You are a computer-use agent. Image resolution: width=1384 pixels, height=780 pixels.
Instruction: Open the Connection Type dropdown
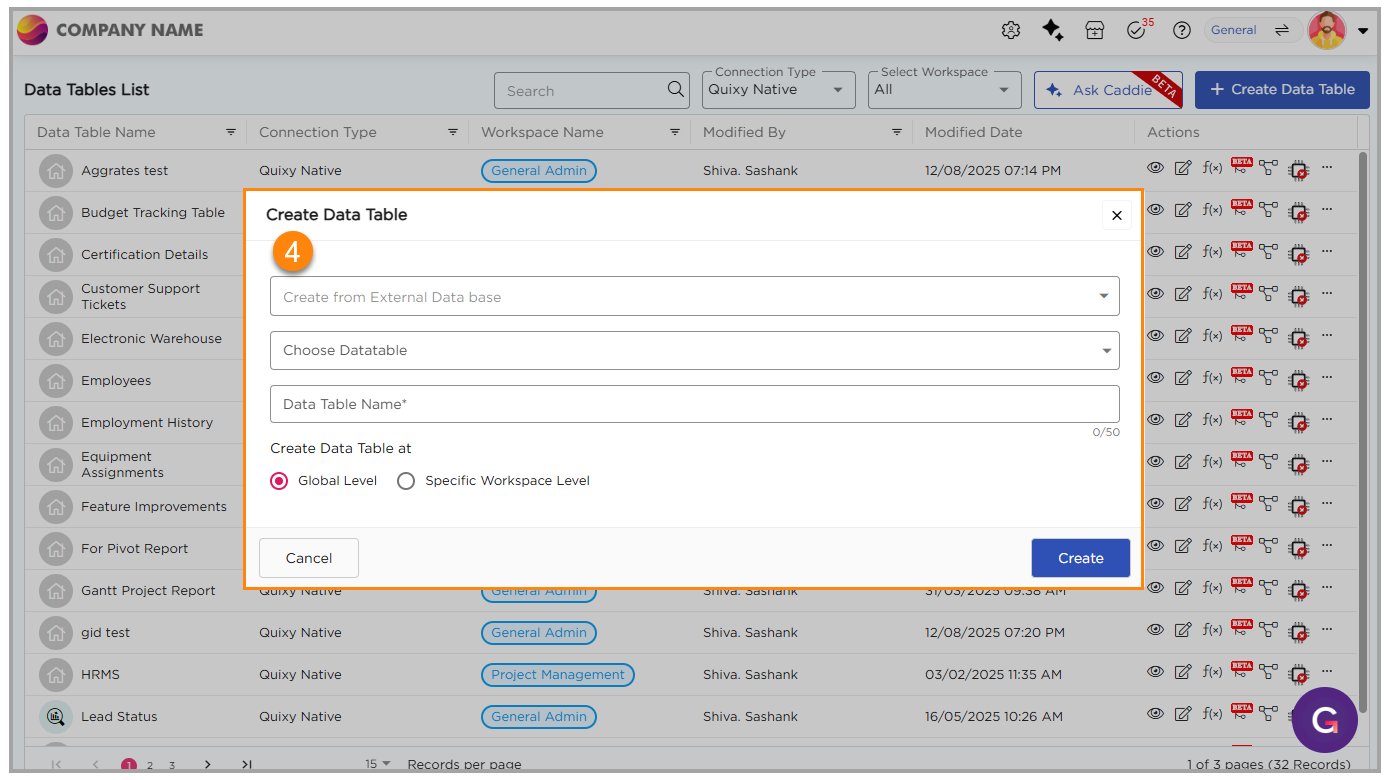(x=778, y=90)
